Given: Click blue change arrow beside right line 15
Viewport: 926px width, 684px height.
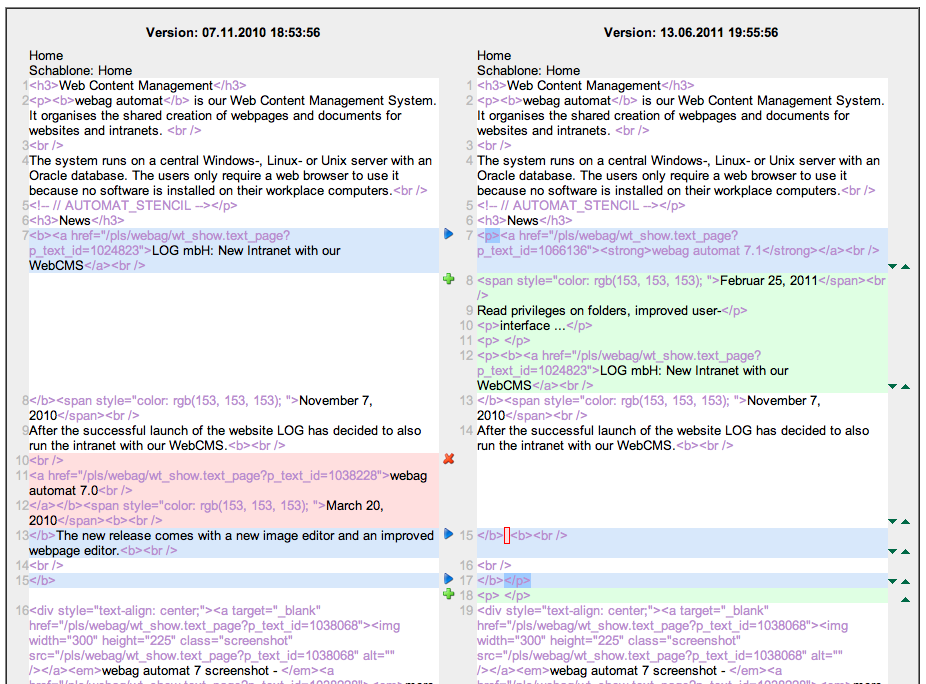Looking at the screenshot, I should point(448,534).
